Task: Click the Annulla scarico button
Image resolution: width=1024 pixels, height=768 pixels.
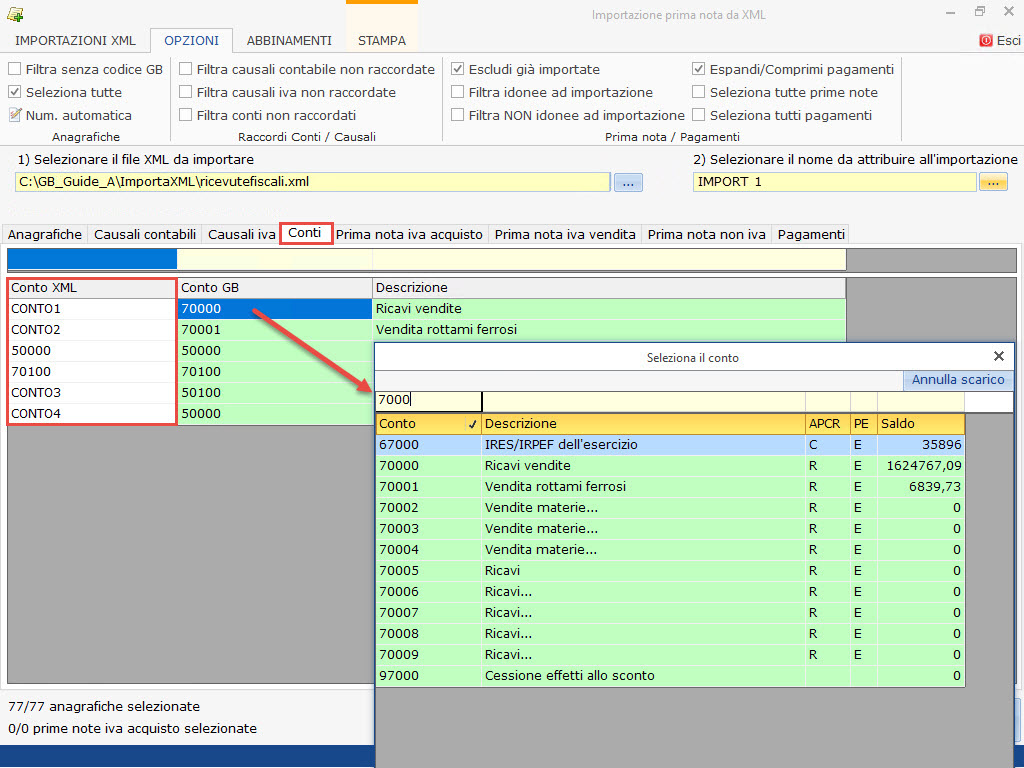Action: (958, 380)
